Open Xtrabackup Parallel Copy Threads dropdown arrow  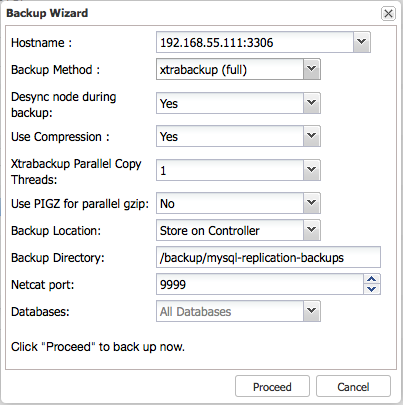point(312,170)
